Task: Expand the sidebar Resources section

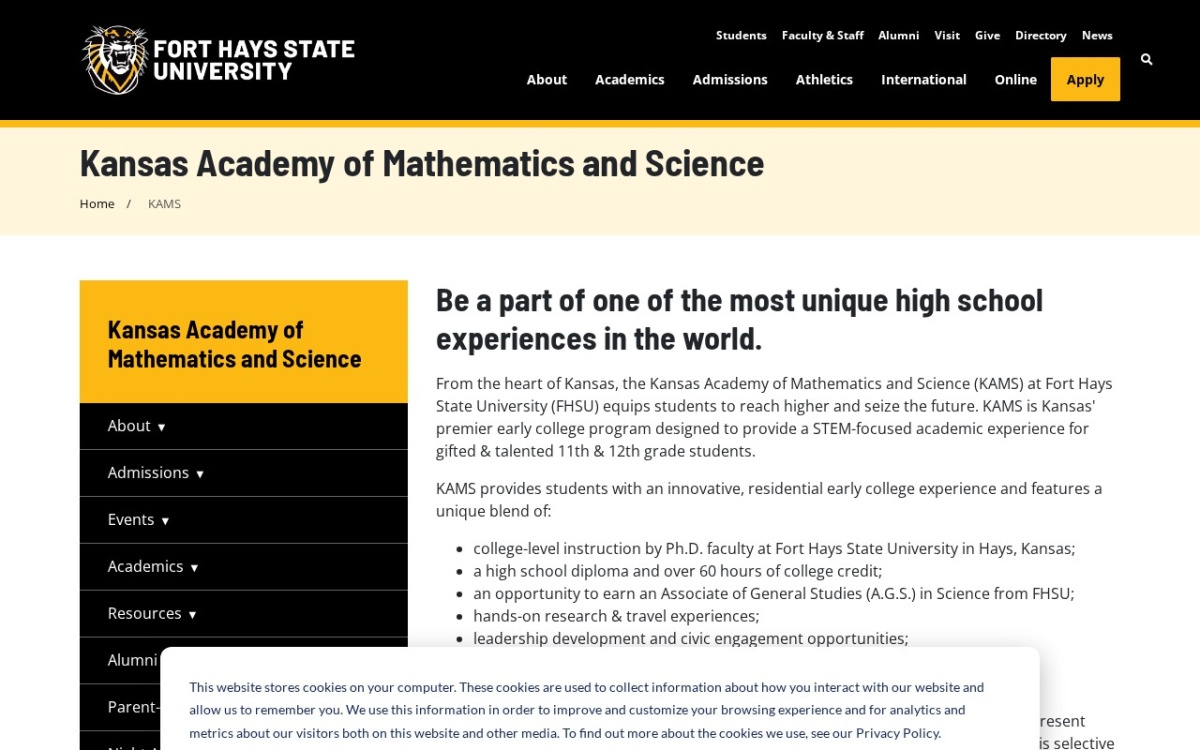Action: [x=244, y=614]
